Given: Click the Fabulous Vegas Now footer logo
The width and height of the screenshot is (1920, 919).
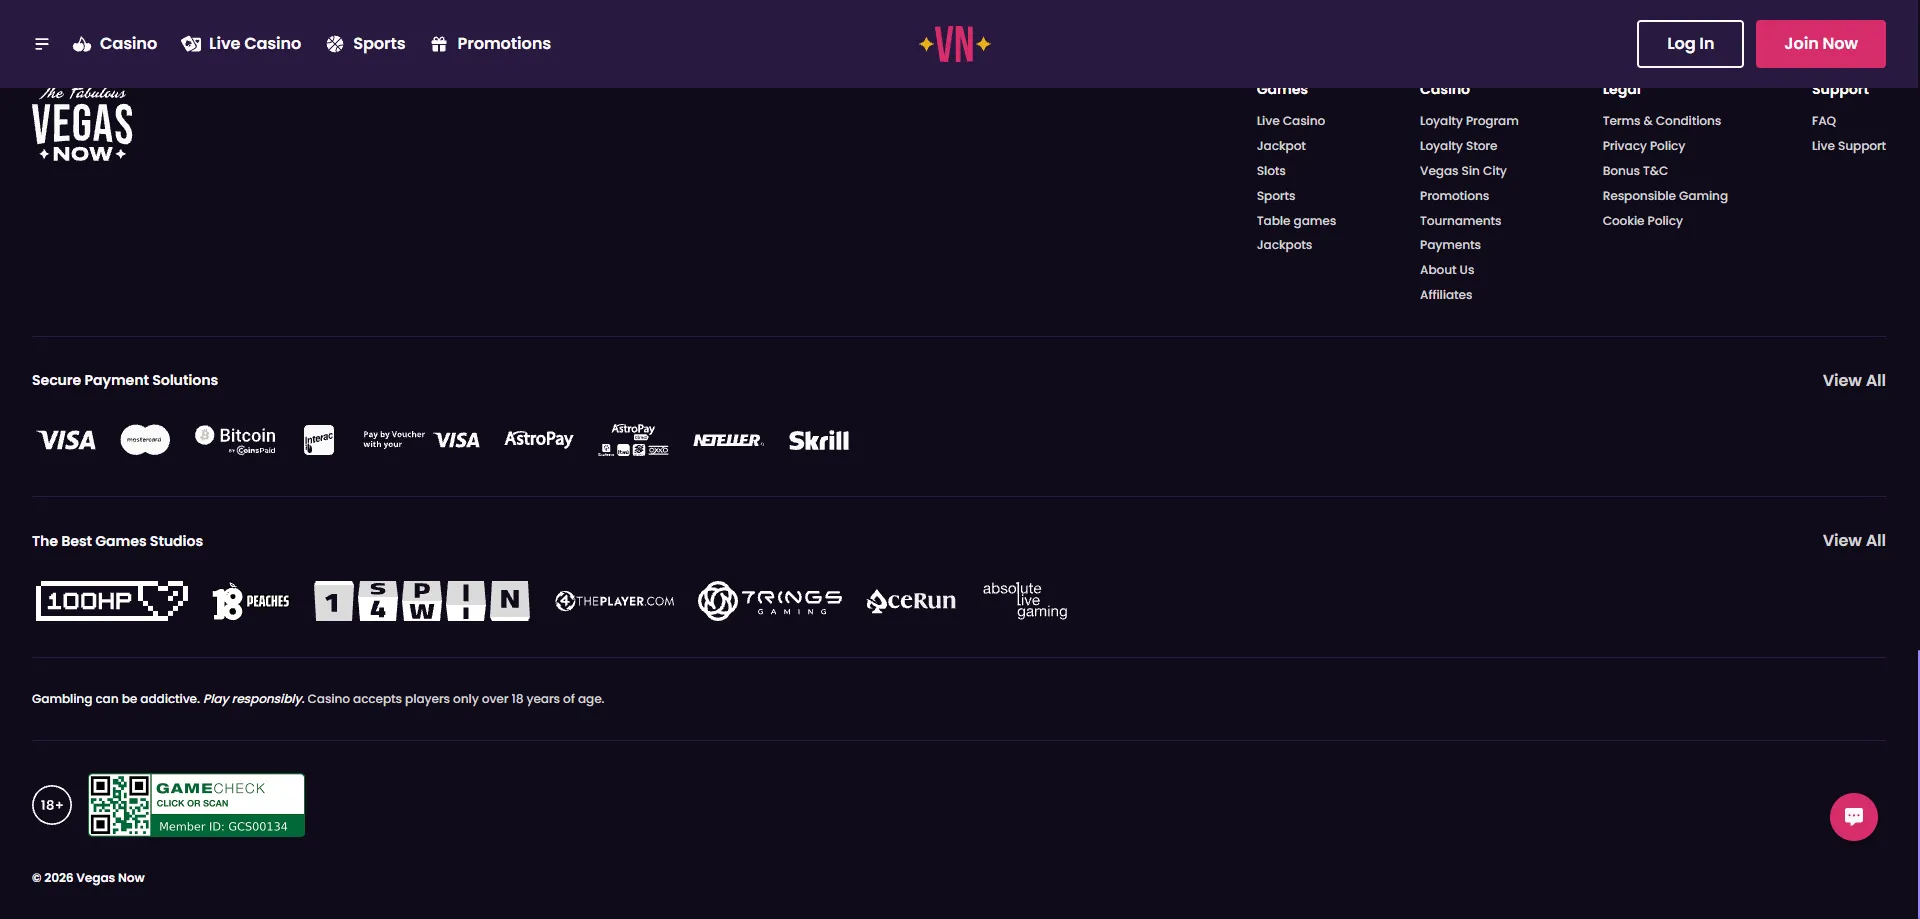Looking at the screenshot, I should [82, 124].
